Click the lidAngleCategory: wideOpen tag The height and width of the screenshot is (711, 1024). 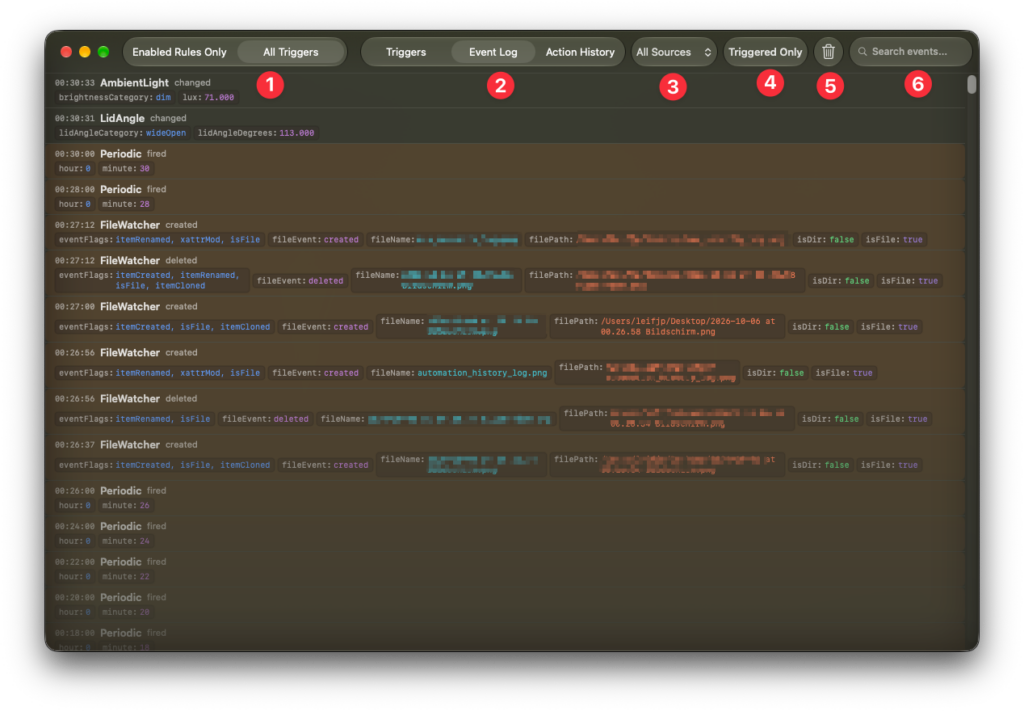click(122, 133)
